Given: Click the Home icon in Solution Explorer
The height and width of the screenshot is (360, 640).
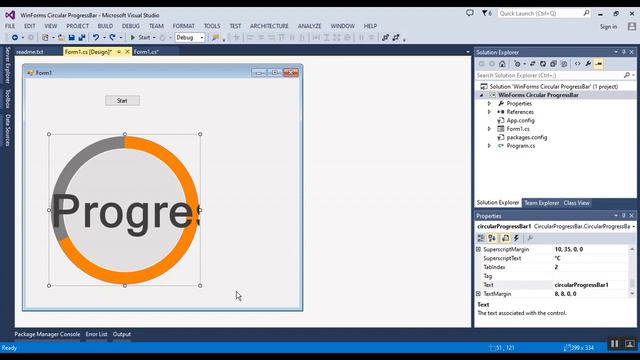Looking at the screenshot, I should 502,64.
